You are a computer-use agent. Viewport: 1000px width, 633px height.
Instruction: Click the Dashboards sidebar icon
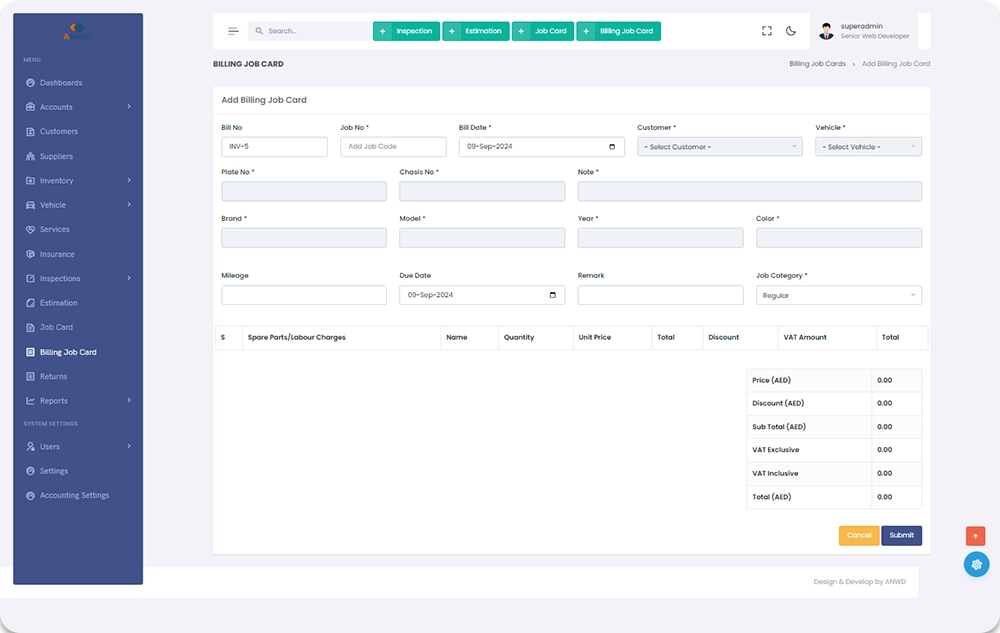click(x=31, y=83)
